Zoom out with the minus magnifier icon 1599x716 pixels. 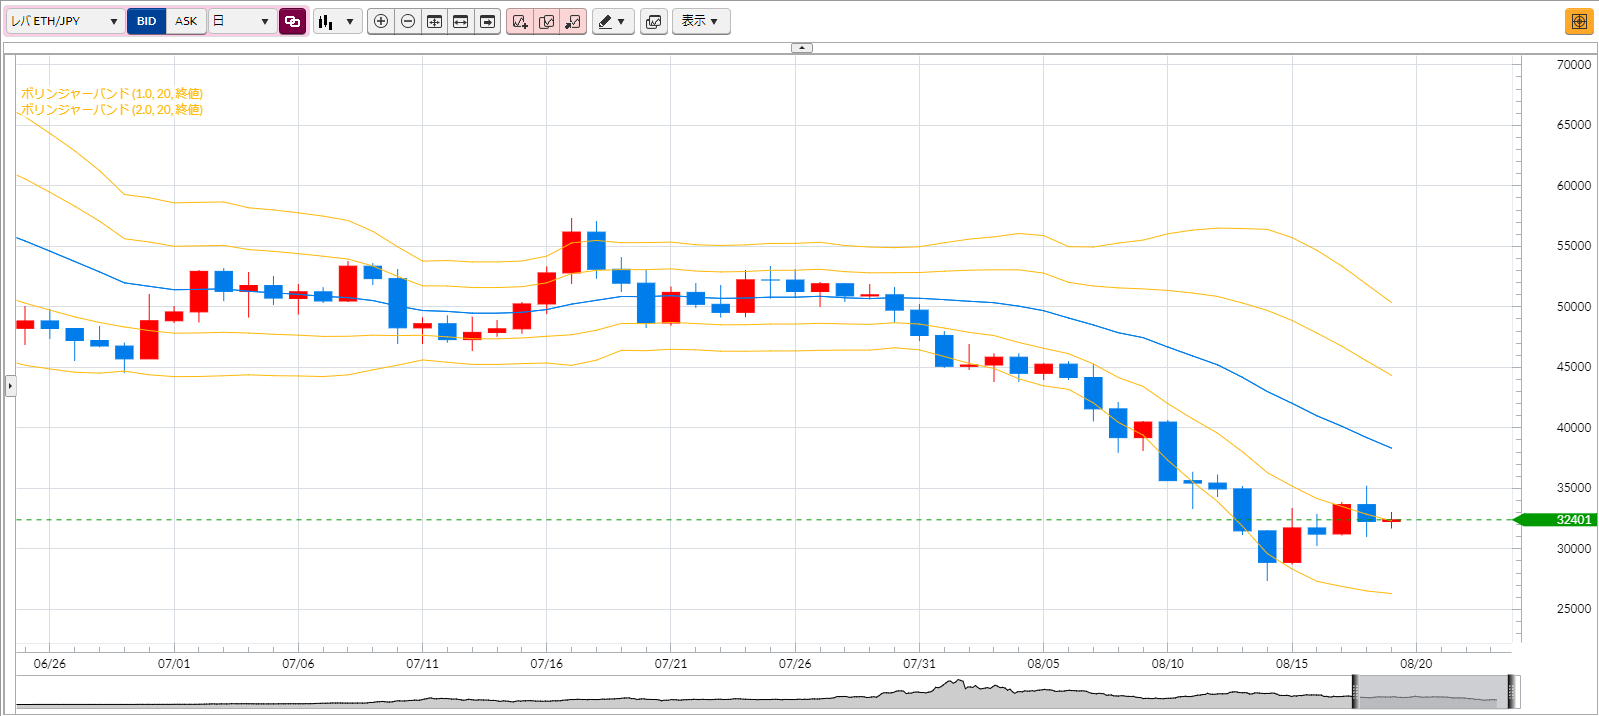(408, 21)
